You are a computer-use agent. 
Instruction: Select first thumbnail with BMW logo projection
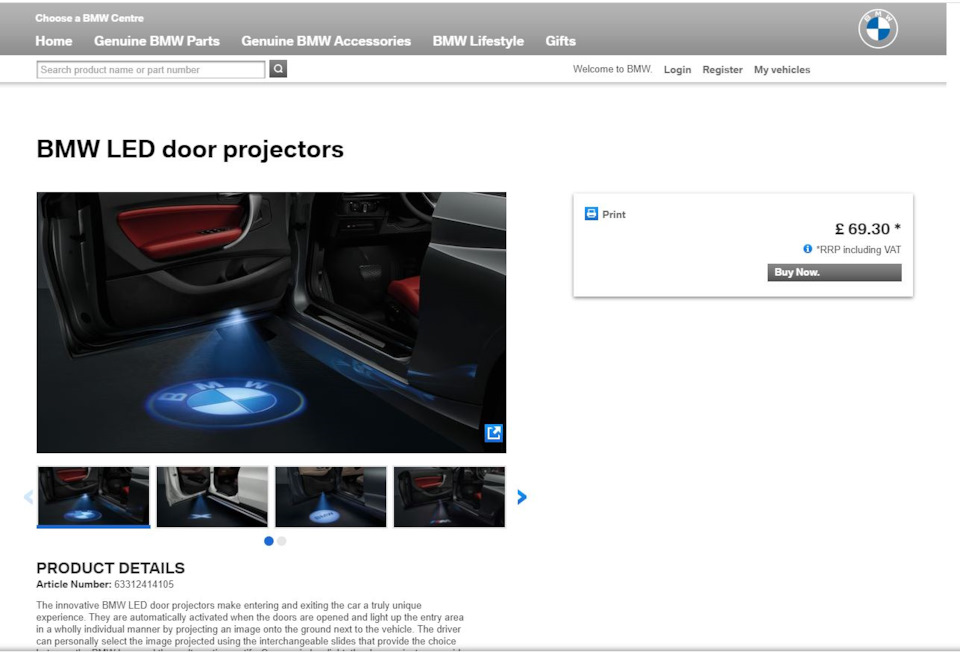[x=94, y=496]
